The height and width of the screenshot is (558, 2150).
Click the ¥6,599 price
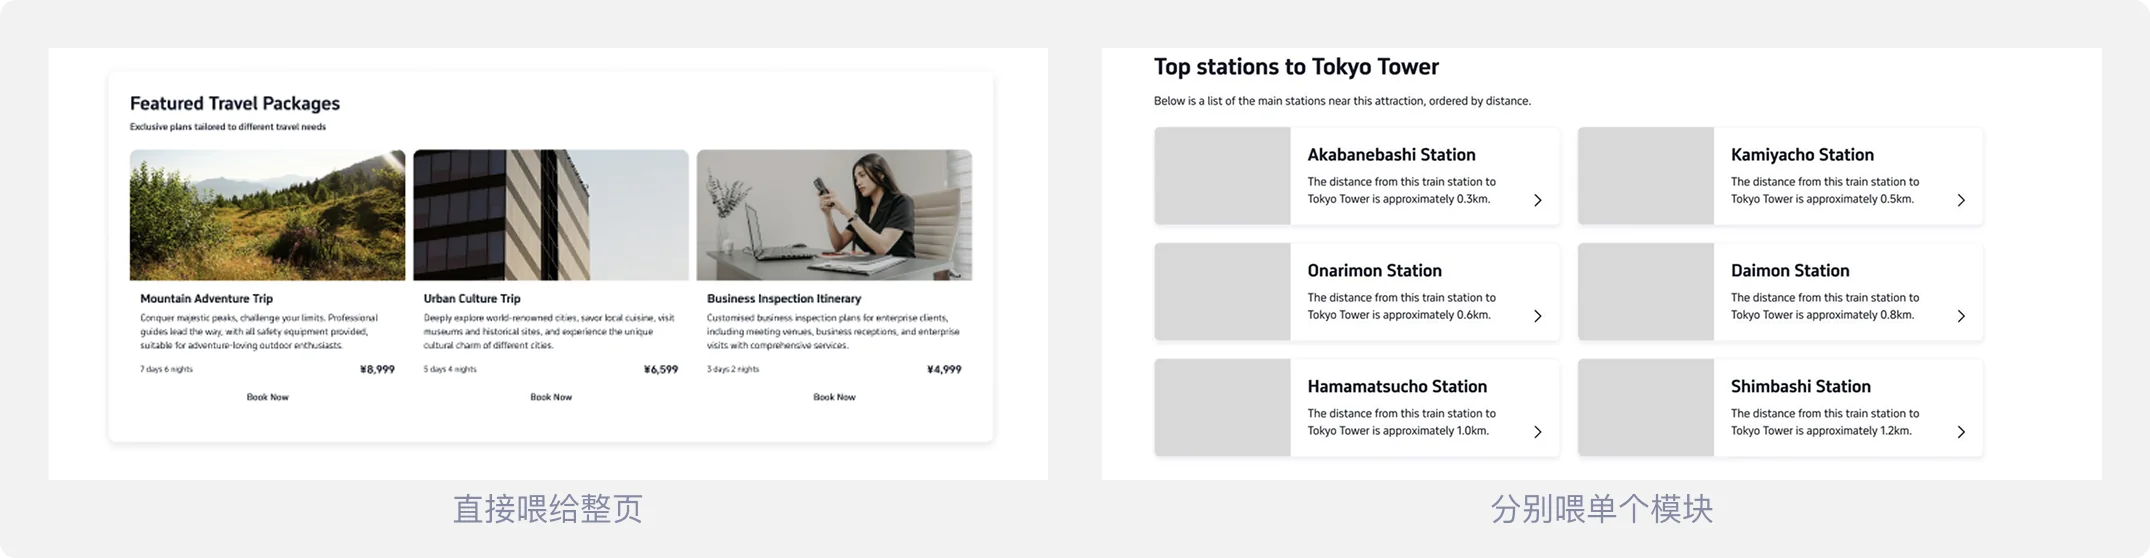click(x=661, y=369)
